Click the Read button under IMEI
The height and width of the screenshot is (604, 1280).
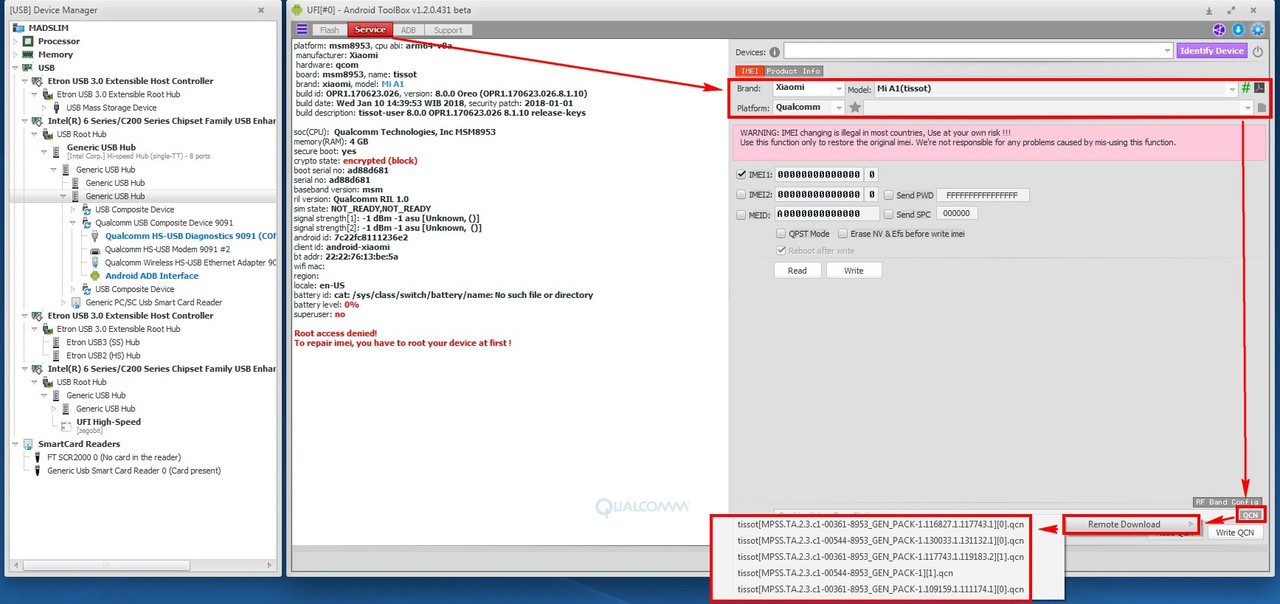[x=797, y=270]
